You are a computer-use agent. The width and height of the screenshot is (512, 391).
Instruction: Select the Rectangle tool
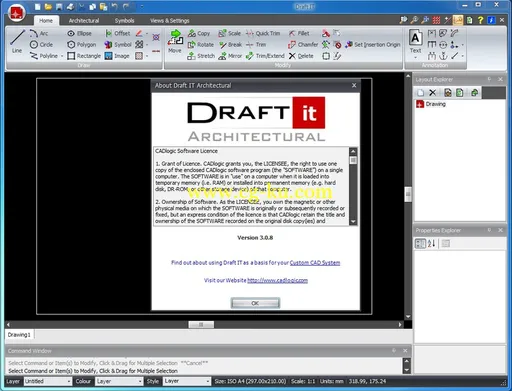(84, 56)
